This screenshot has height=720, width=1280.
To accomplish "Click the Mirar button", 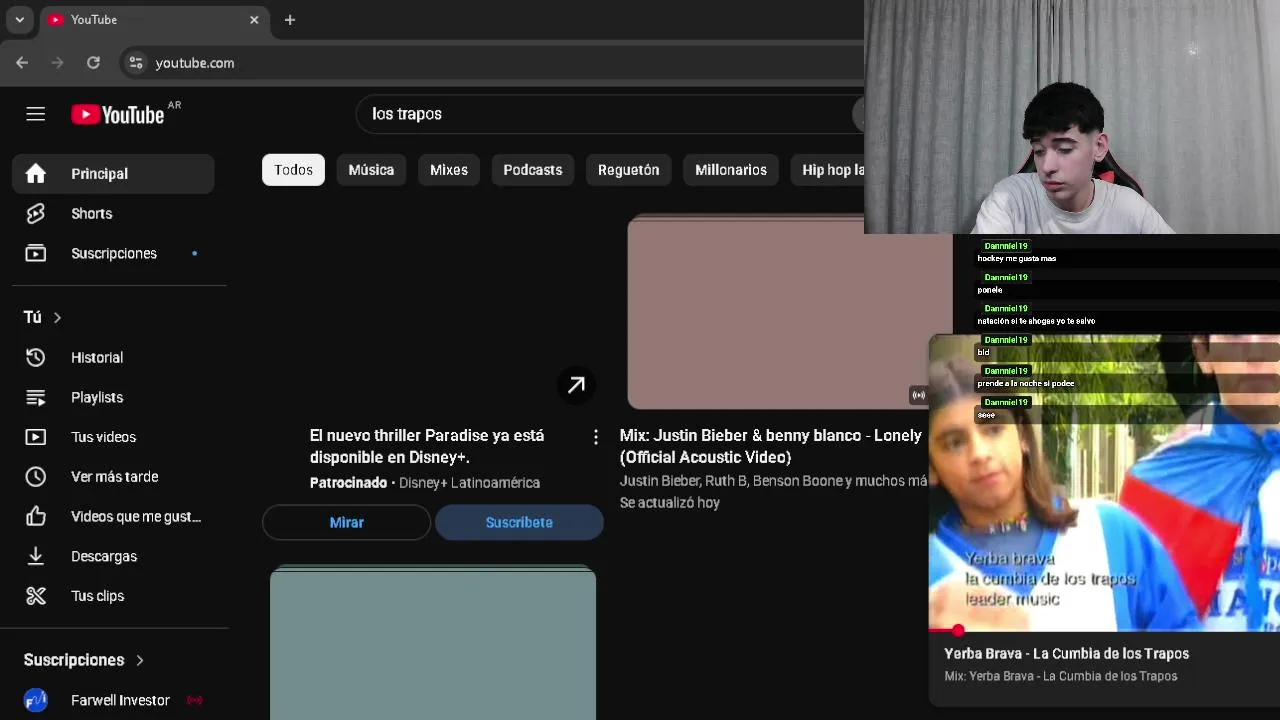I will point(346,522).
